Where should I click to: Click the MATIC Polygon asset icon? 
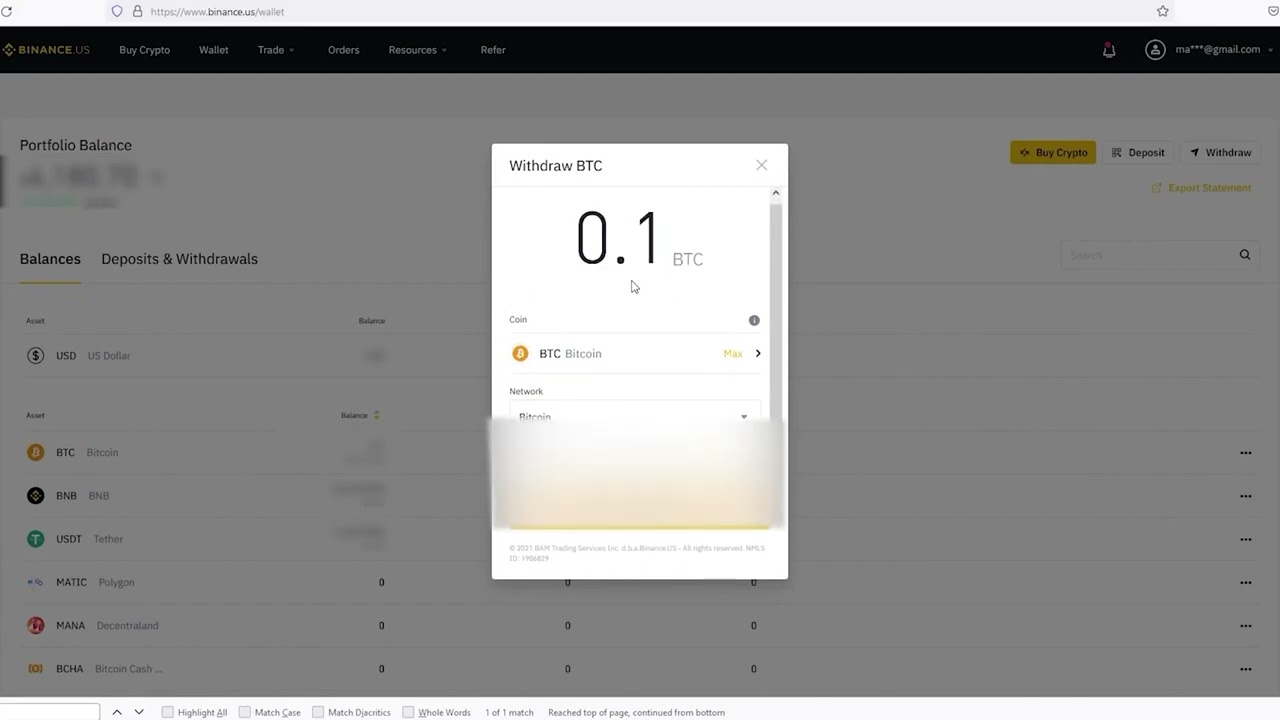click(36, 582)
